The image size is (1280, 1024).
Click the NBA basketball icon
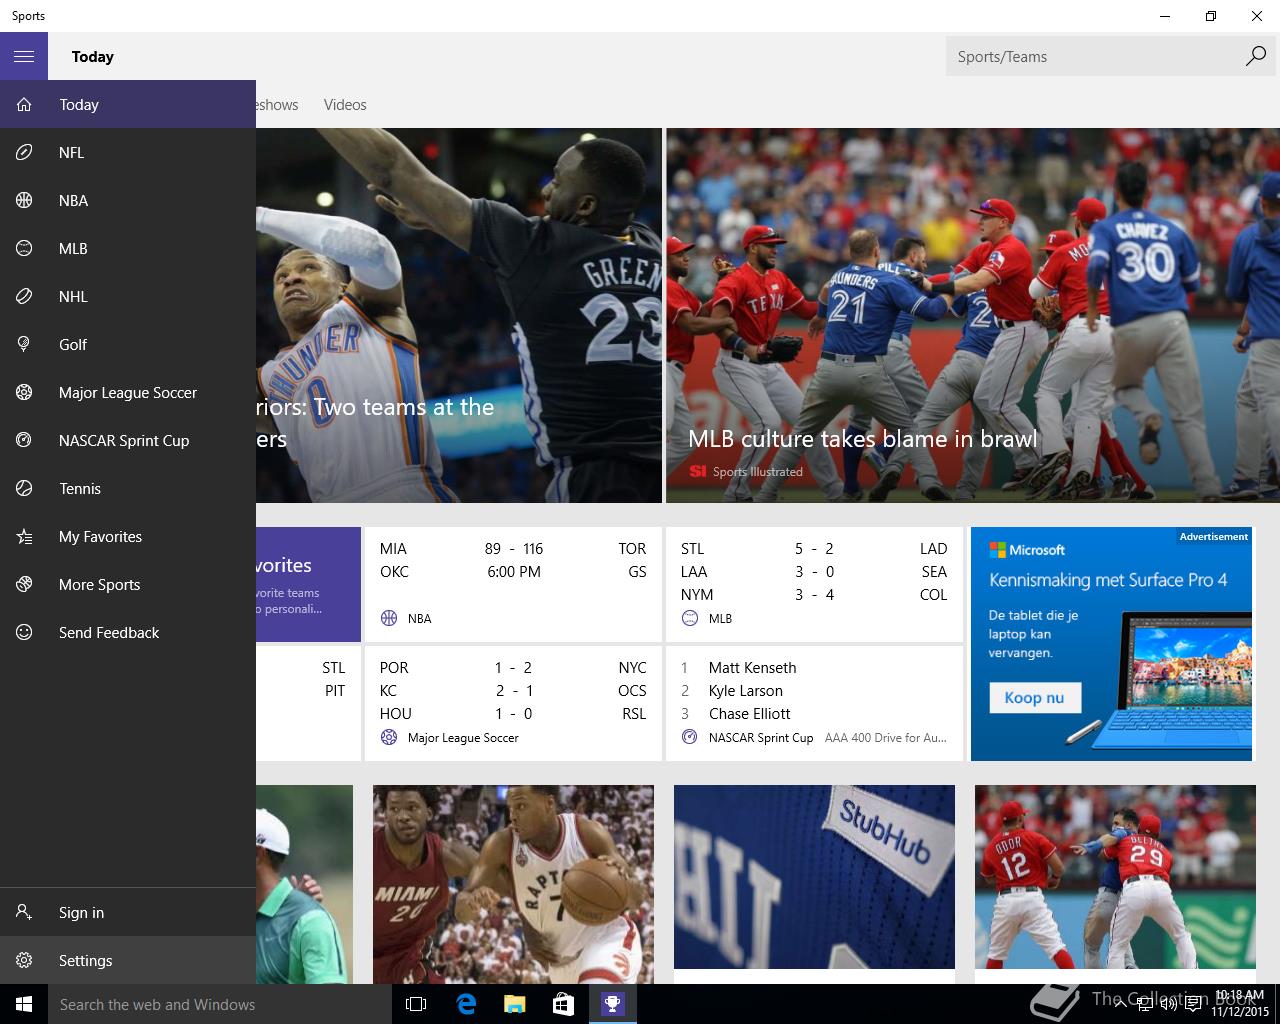coord(24,200)
